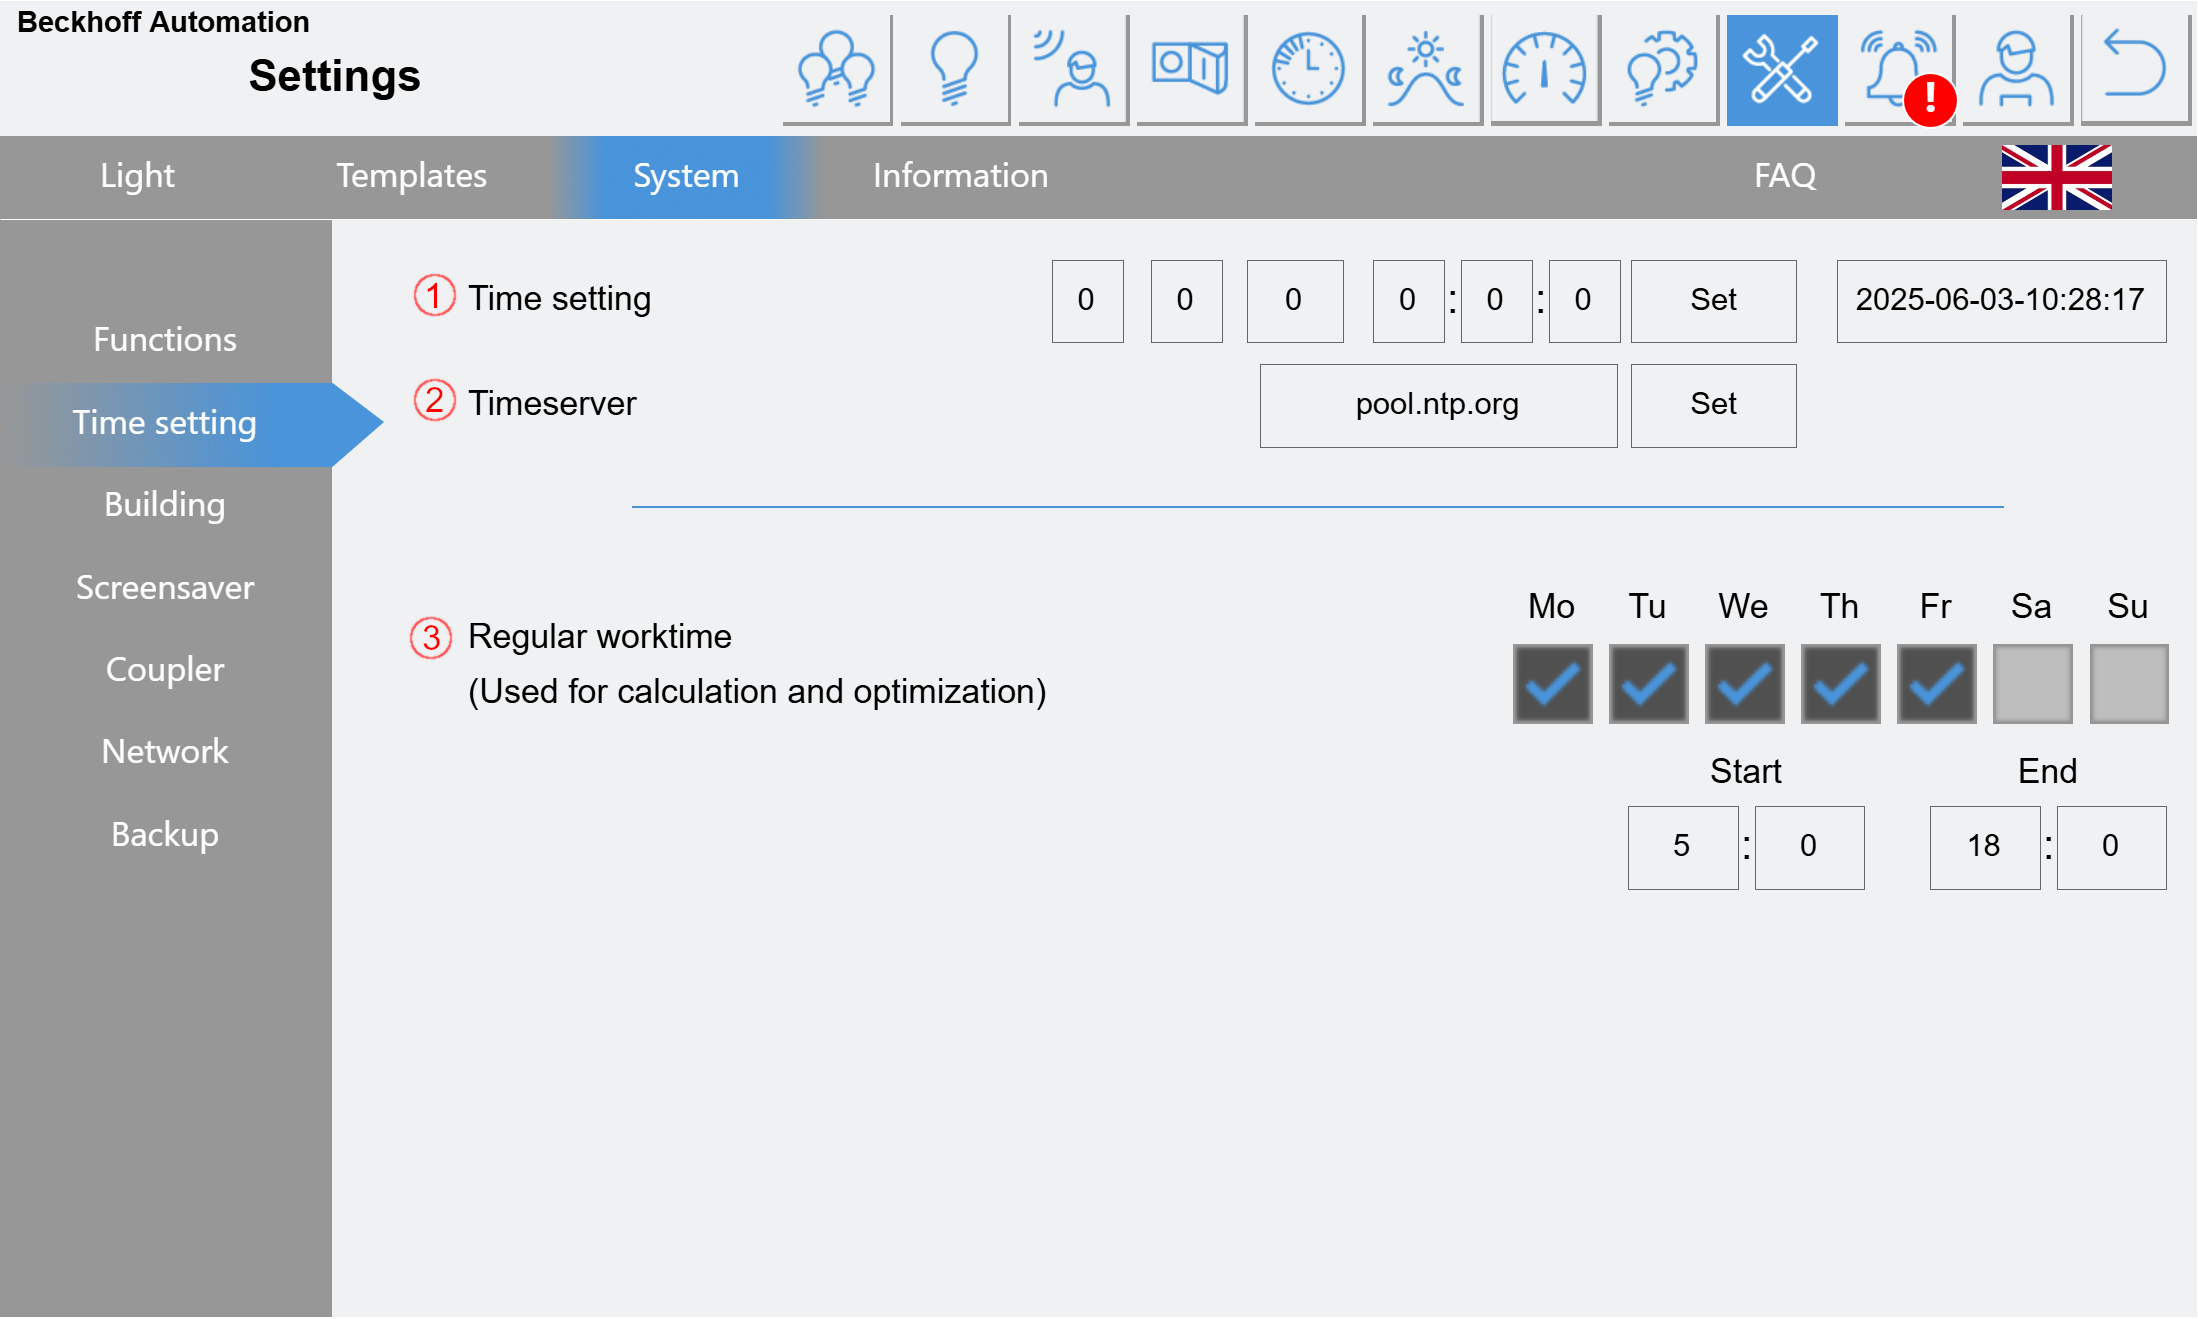Click the back arrow icon
Viewport: 2198px width, 1319px height.
pos(2135,70)
